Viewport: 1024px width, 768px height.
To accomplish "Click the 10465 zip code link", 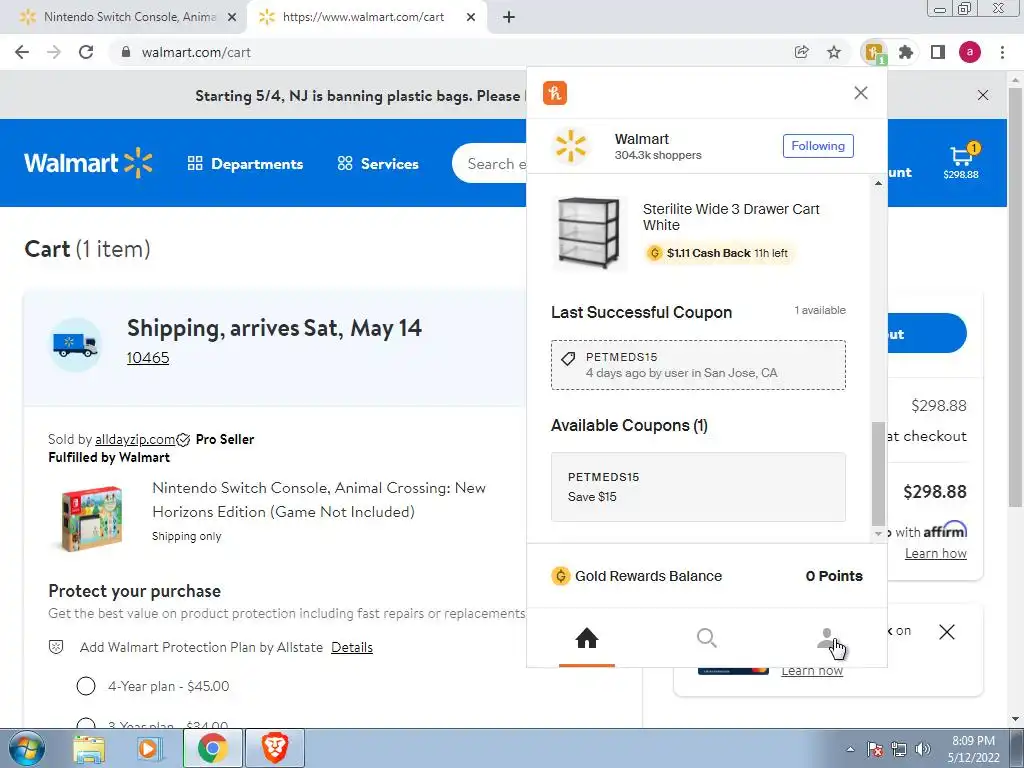I will [148, 358].
